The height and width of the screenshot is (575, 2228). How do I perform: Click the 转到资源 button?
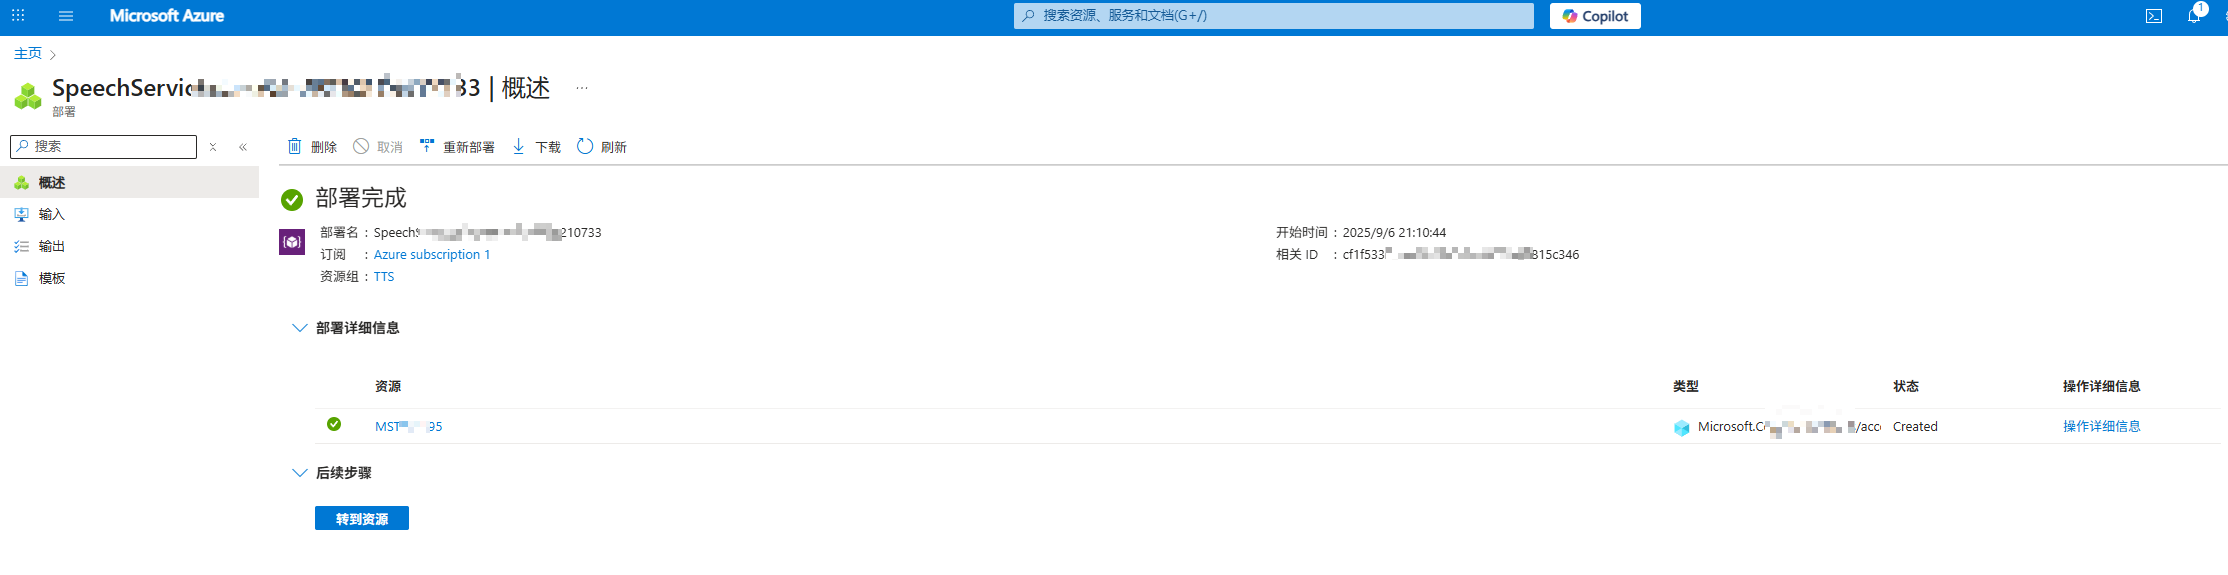(x=362, y=518)
